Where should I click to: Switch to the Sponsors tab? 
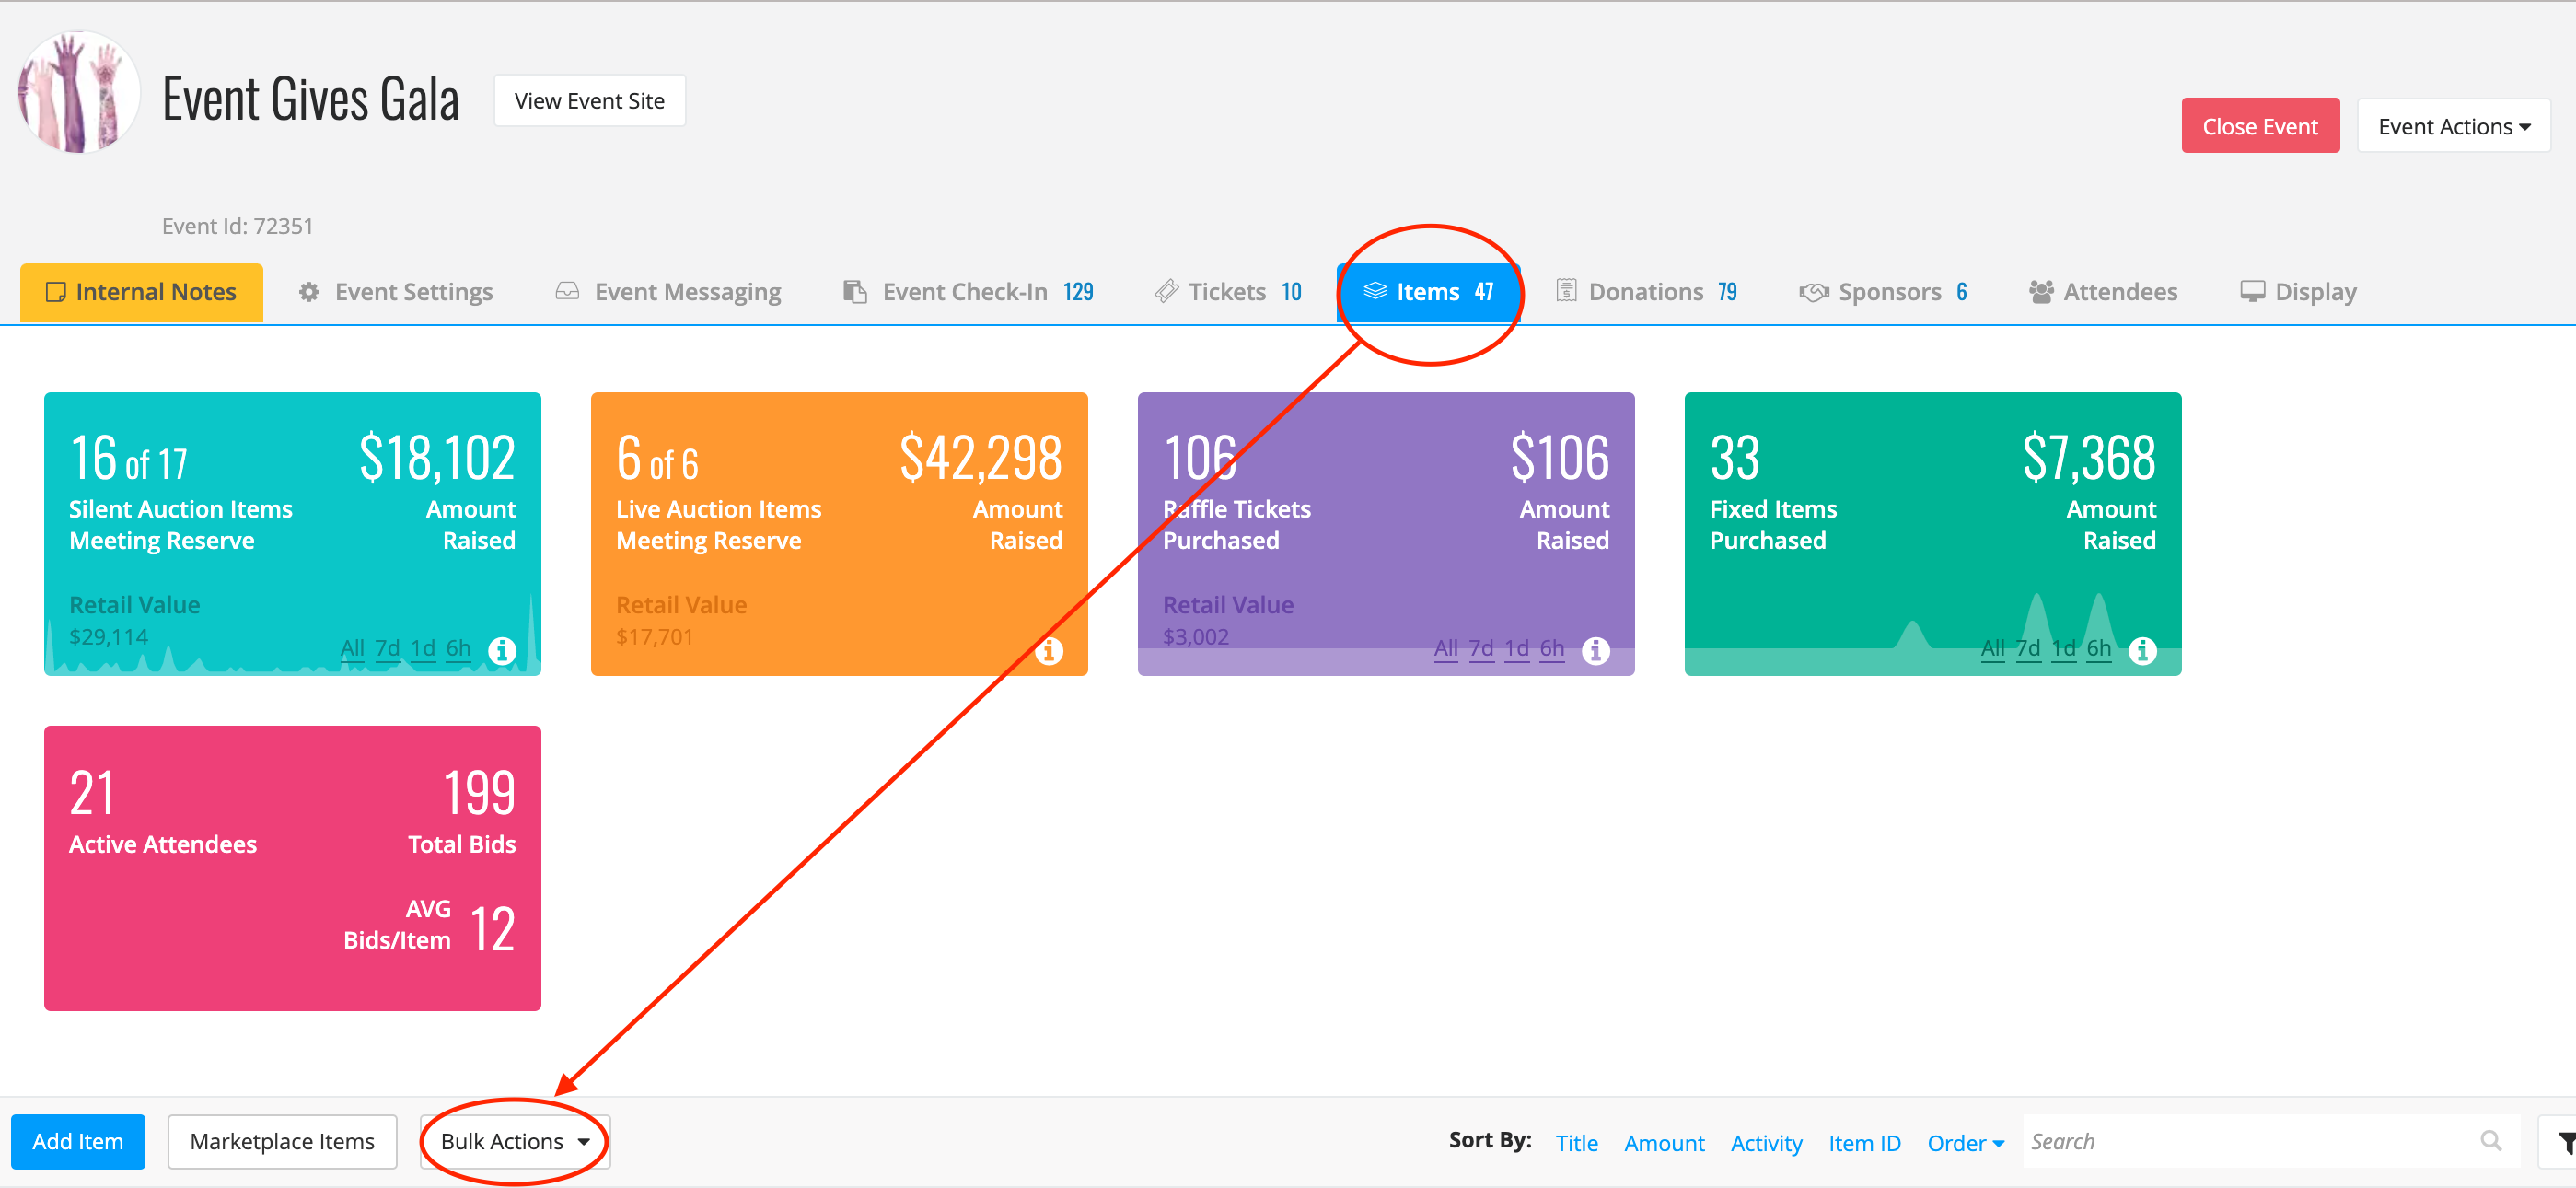click(1883, 292)
